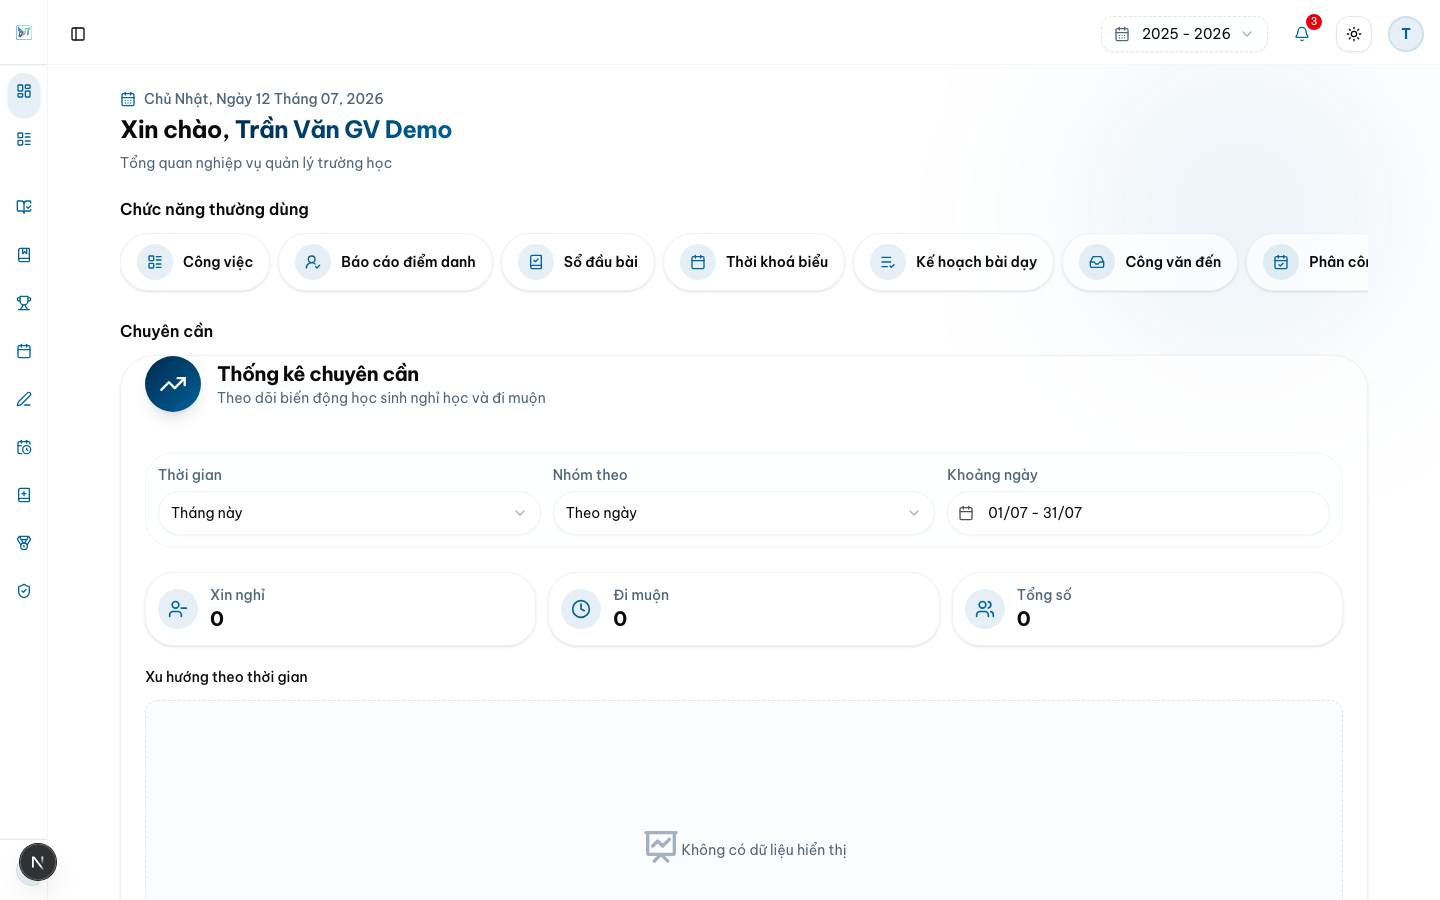Open the shield check icon in sidebar
The width and height of the screenshot is (1440, 900).
pos(24,591)
